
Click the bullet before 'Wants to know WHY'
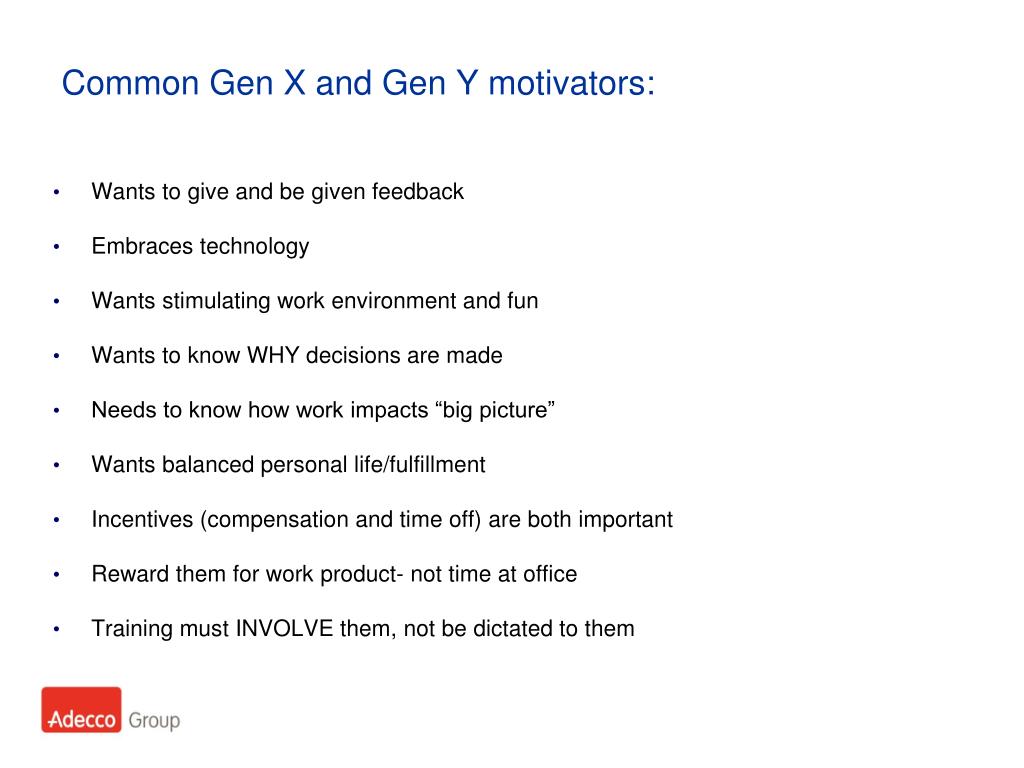click(x=57, y=356)
